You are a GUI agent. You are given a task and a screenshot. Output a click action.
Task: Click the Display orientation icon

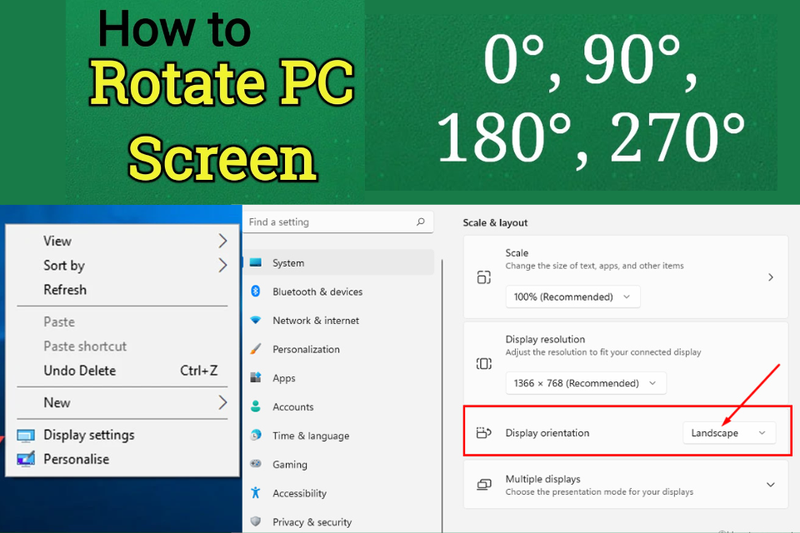pyautogui.click(x=483, y=433)
